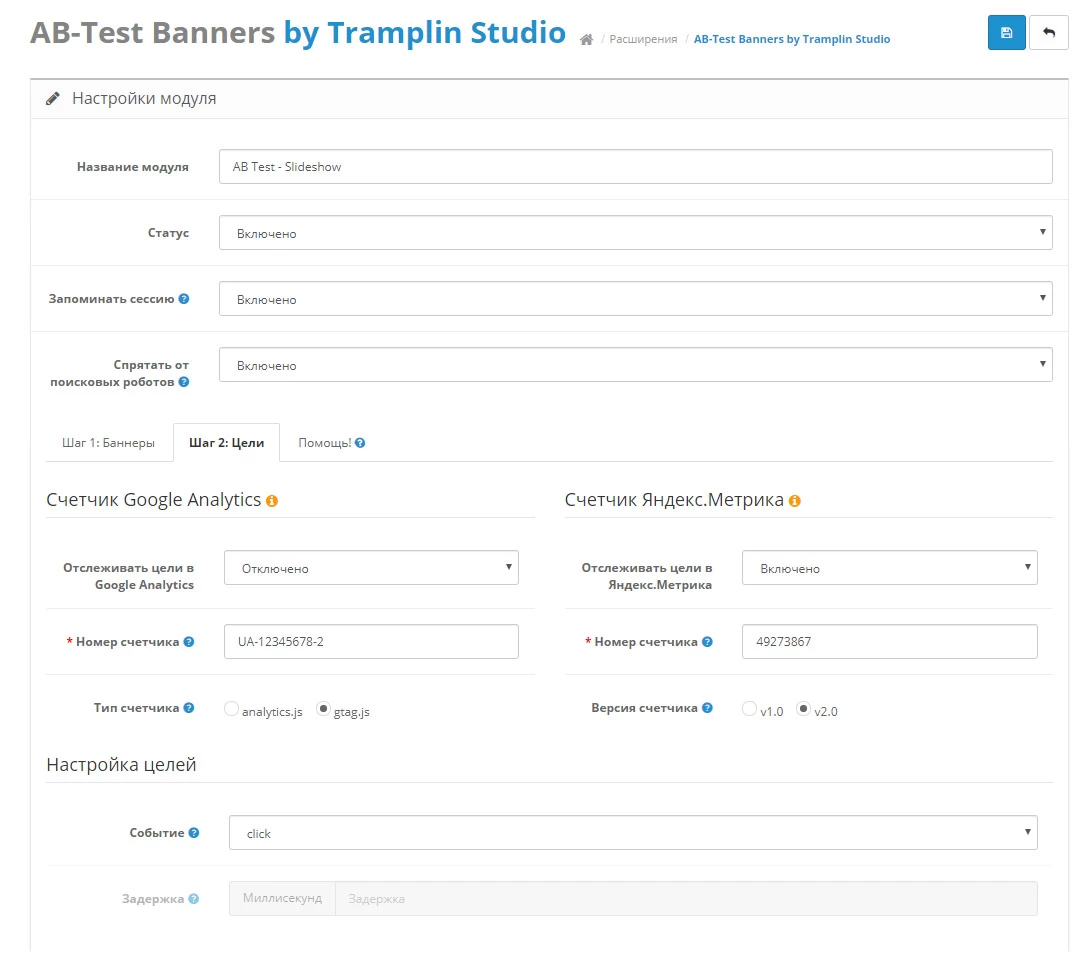Open Отслеживать цели в Google Analytics dropdown
The width and height of the screenshot is (1089, 958).
coord(371,568)
